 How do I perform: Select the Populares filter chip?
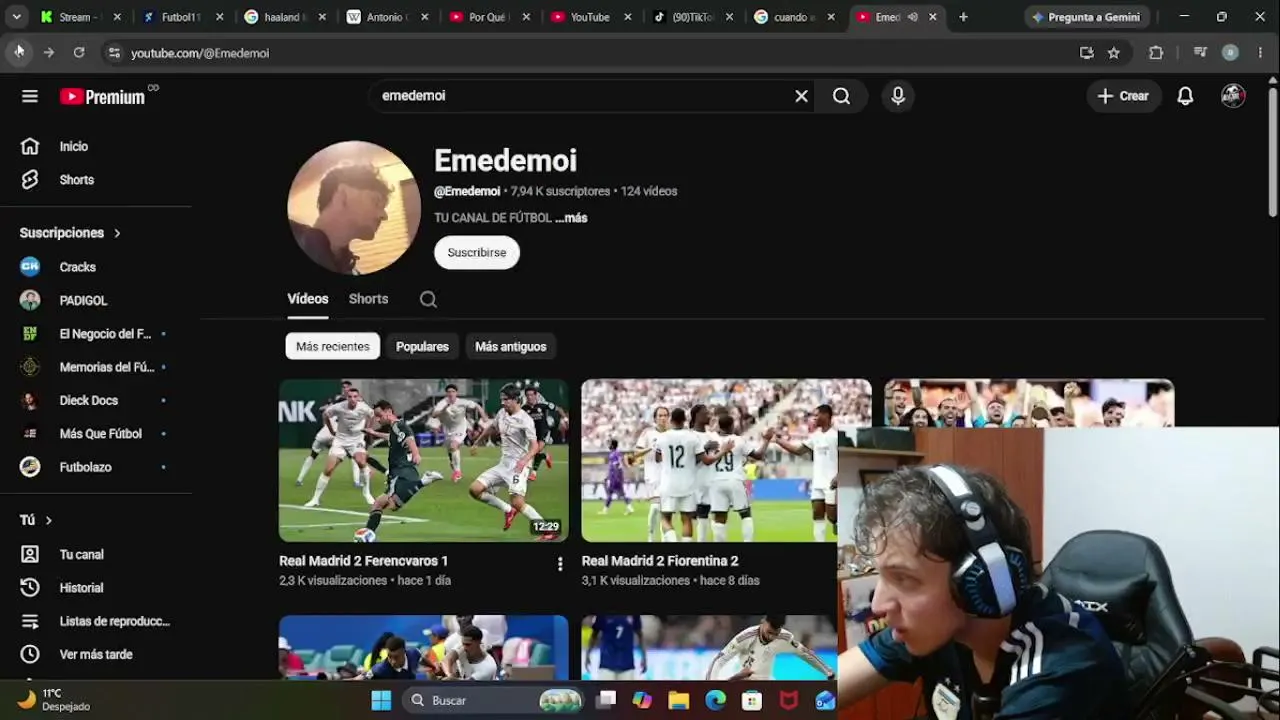click(x=422, y=347)
